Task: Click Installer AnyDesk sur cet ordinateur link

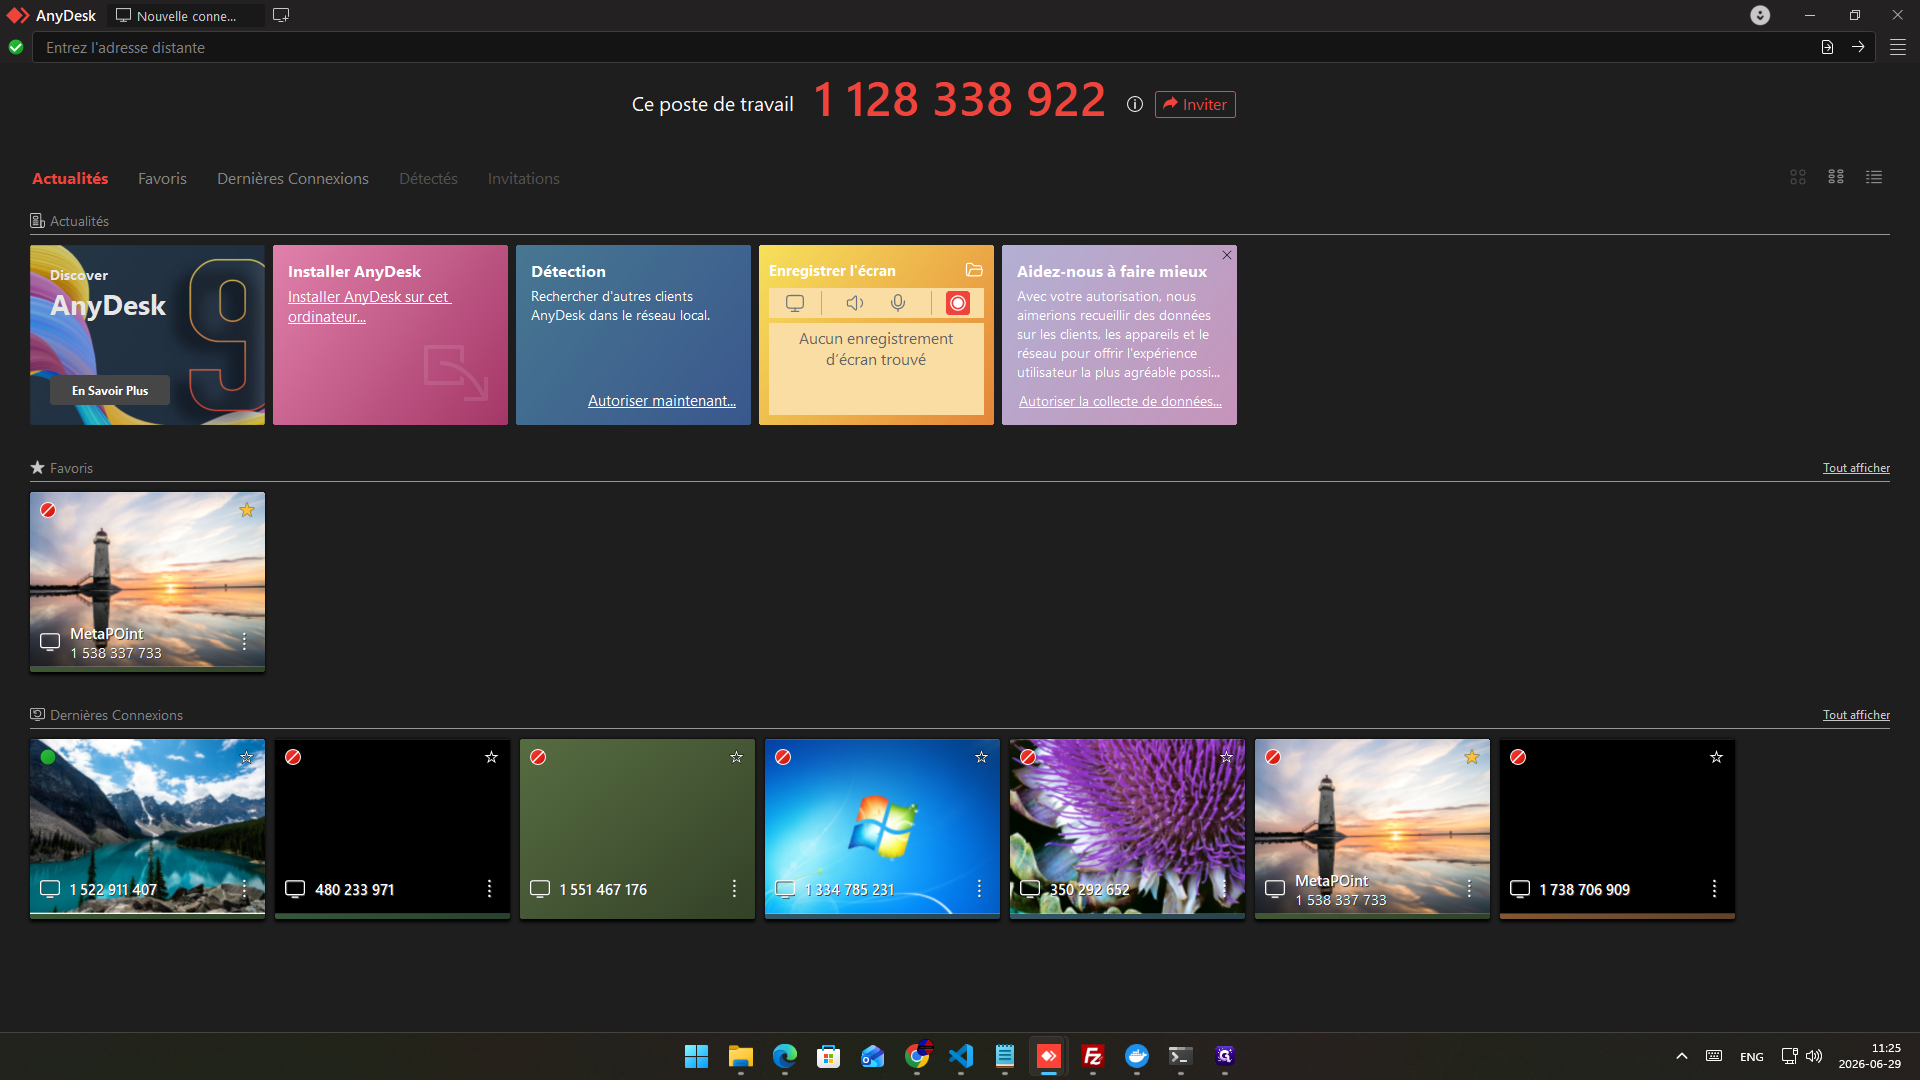Action: pyautogui.click(x=369, y=306)
